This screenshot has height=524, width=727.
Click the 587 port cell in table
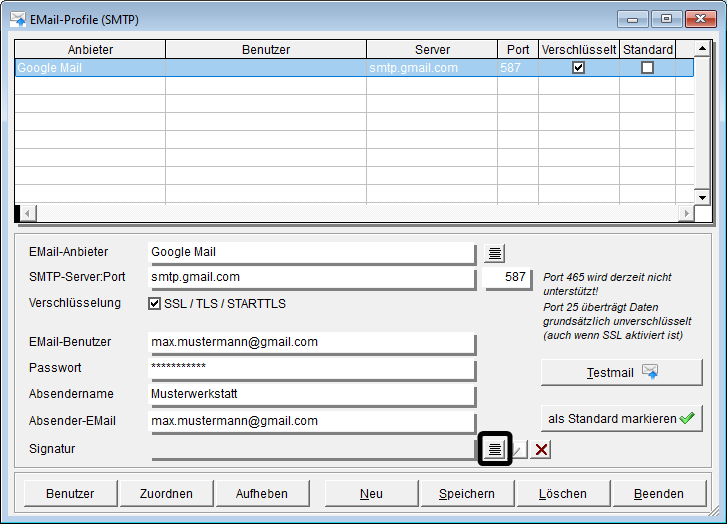518,68
